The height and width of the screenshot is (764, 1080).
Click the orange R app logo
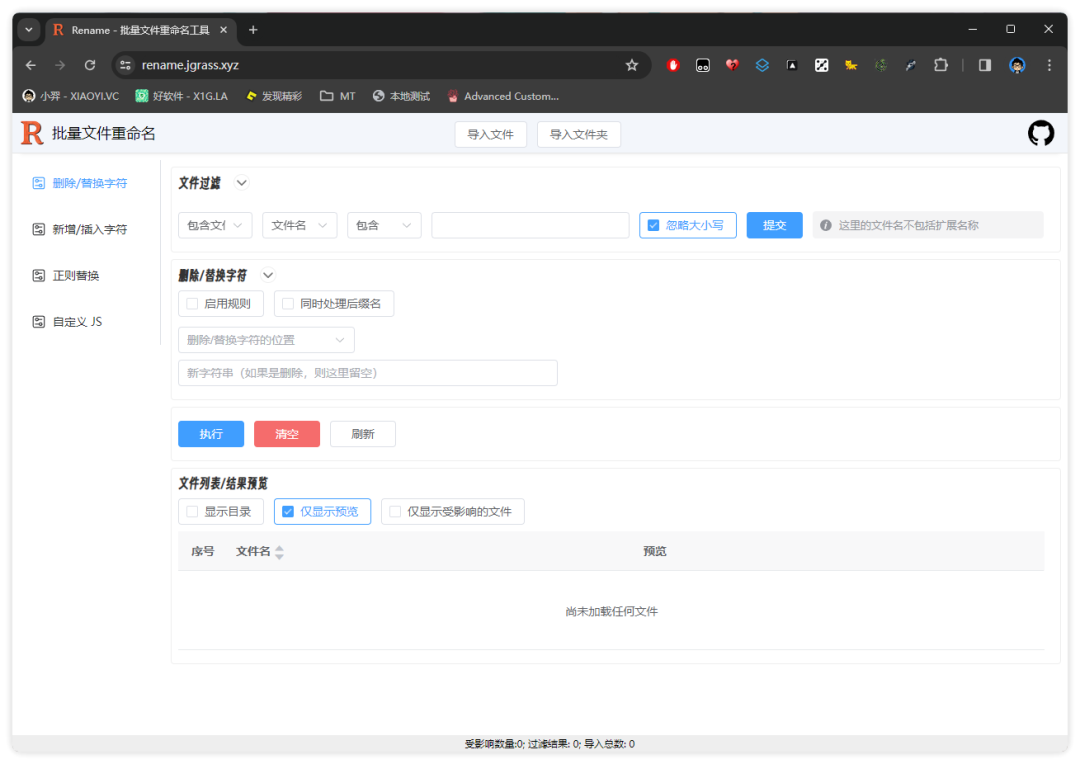32,133
